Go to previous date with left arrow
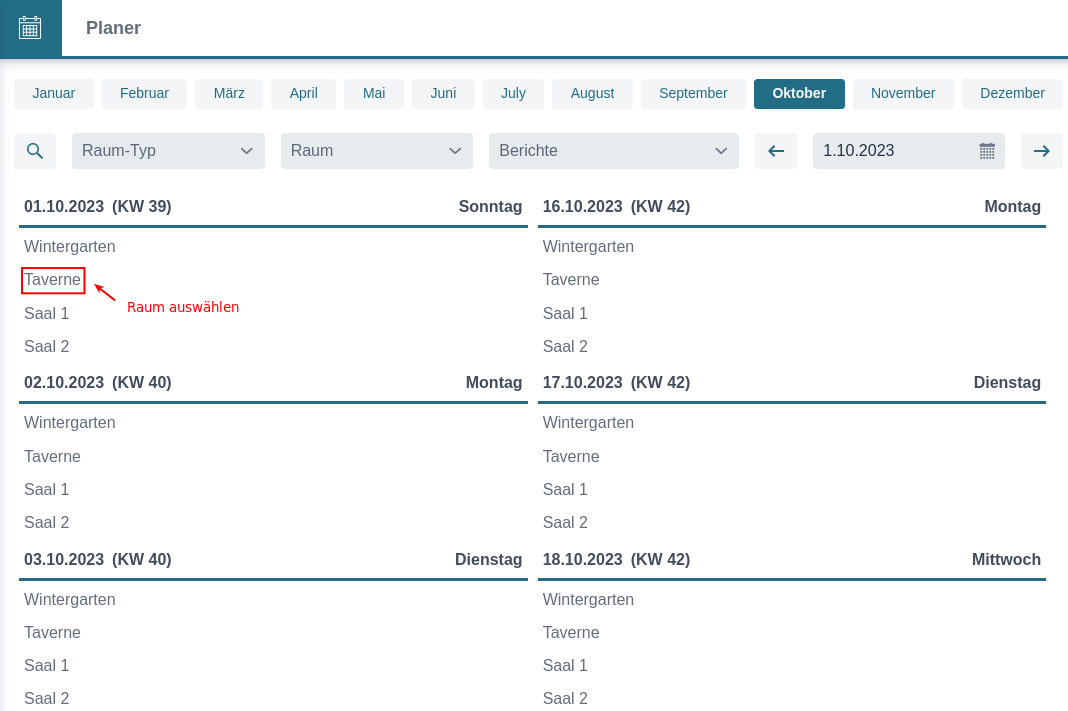Screen dimensions: 1068x711 click(776, 151)
